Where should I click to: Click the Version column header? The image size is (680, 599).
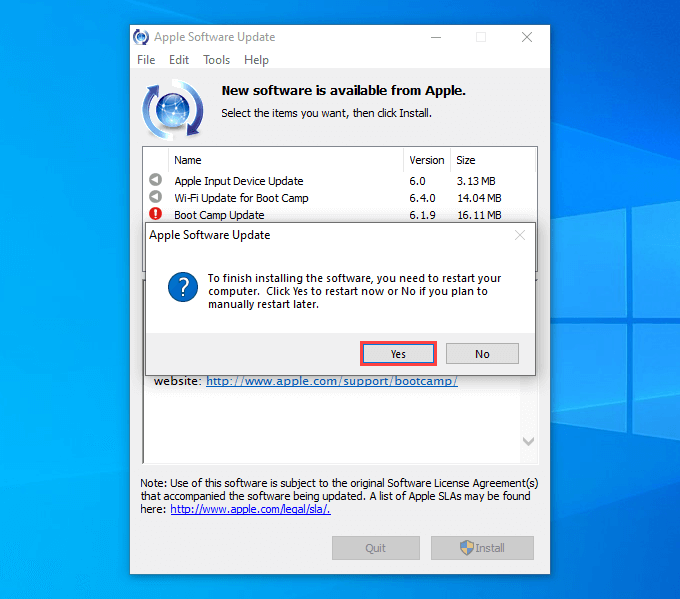tap(427, 160)
